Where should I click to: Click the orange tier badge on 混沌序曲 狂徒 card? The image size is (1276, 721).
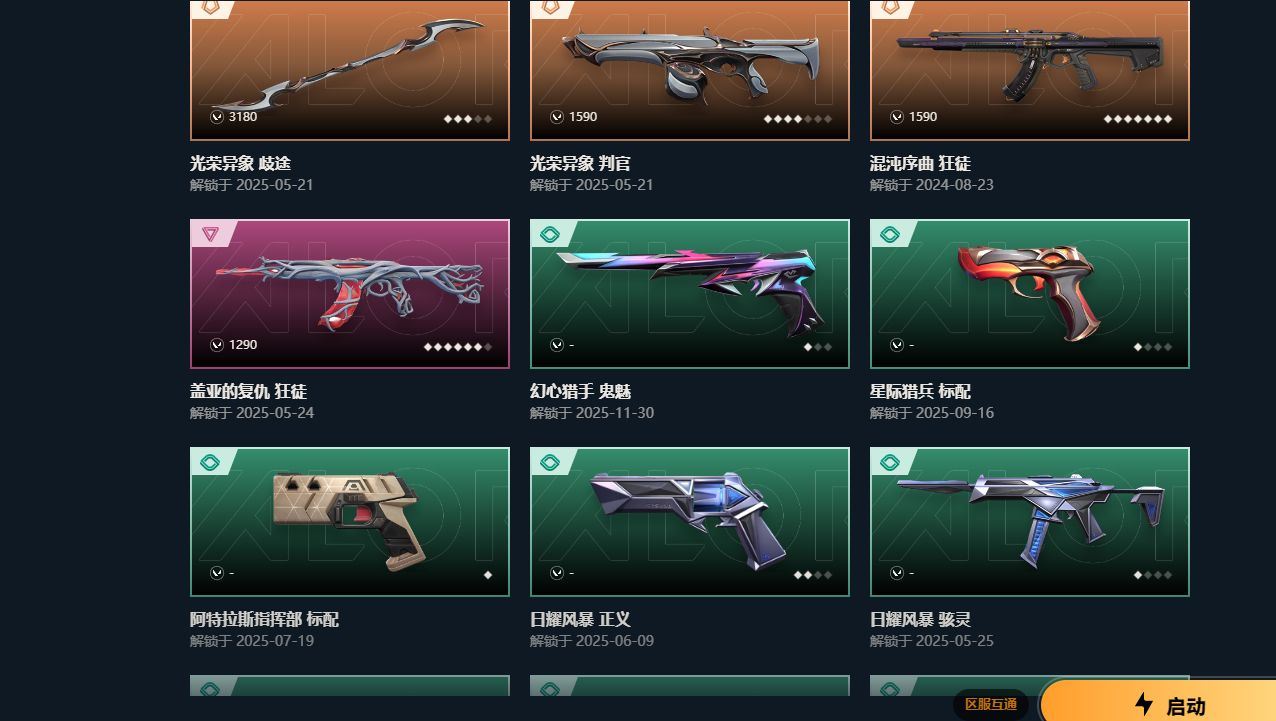click(x=889, y=8)
